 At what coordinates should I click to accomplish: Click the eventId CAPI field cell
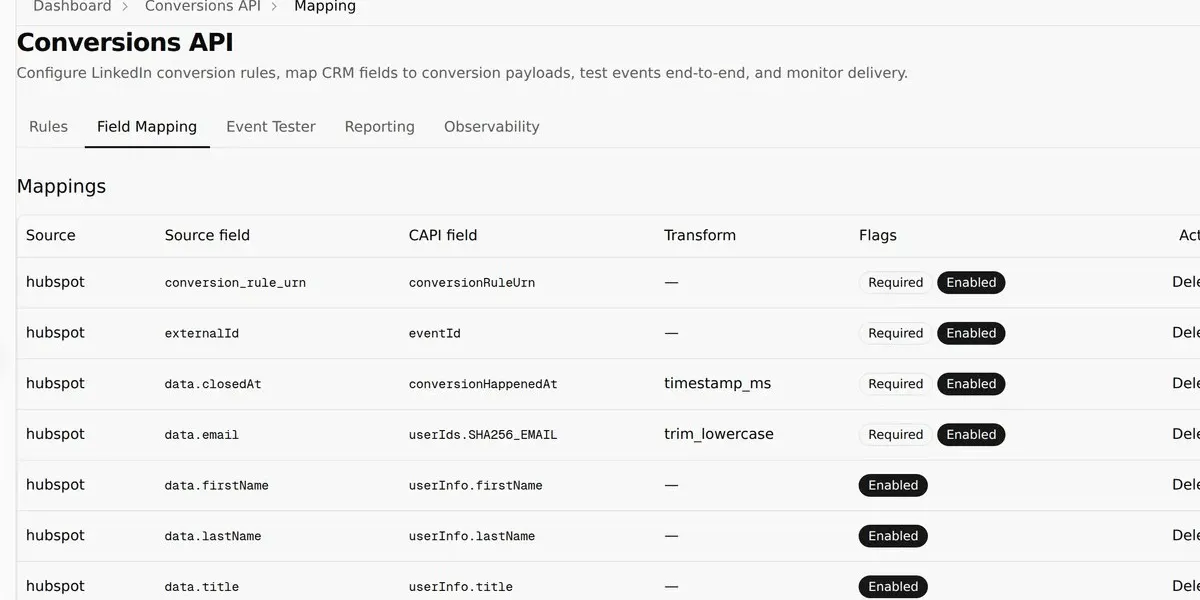tap(435, 333)
